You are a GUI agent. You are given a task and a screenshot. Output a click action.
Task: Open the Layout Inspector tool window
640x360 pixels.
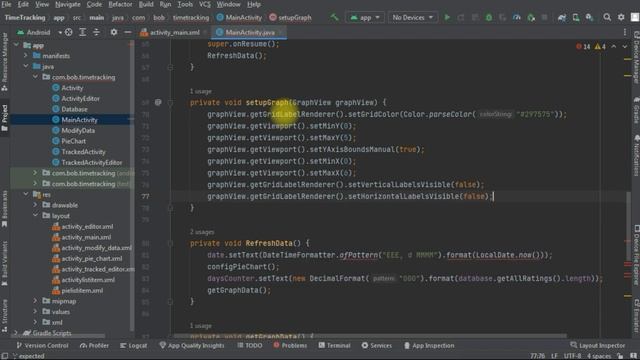[598, 345]
